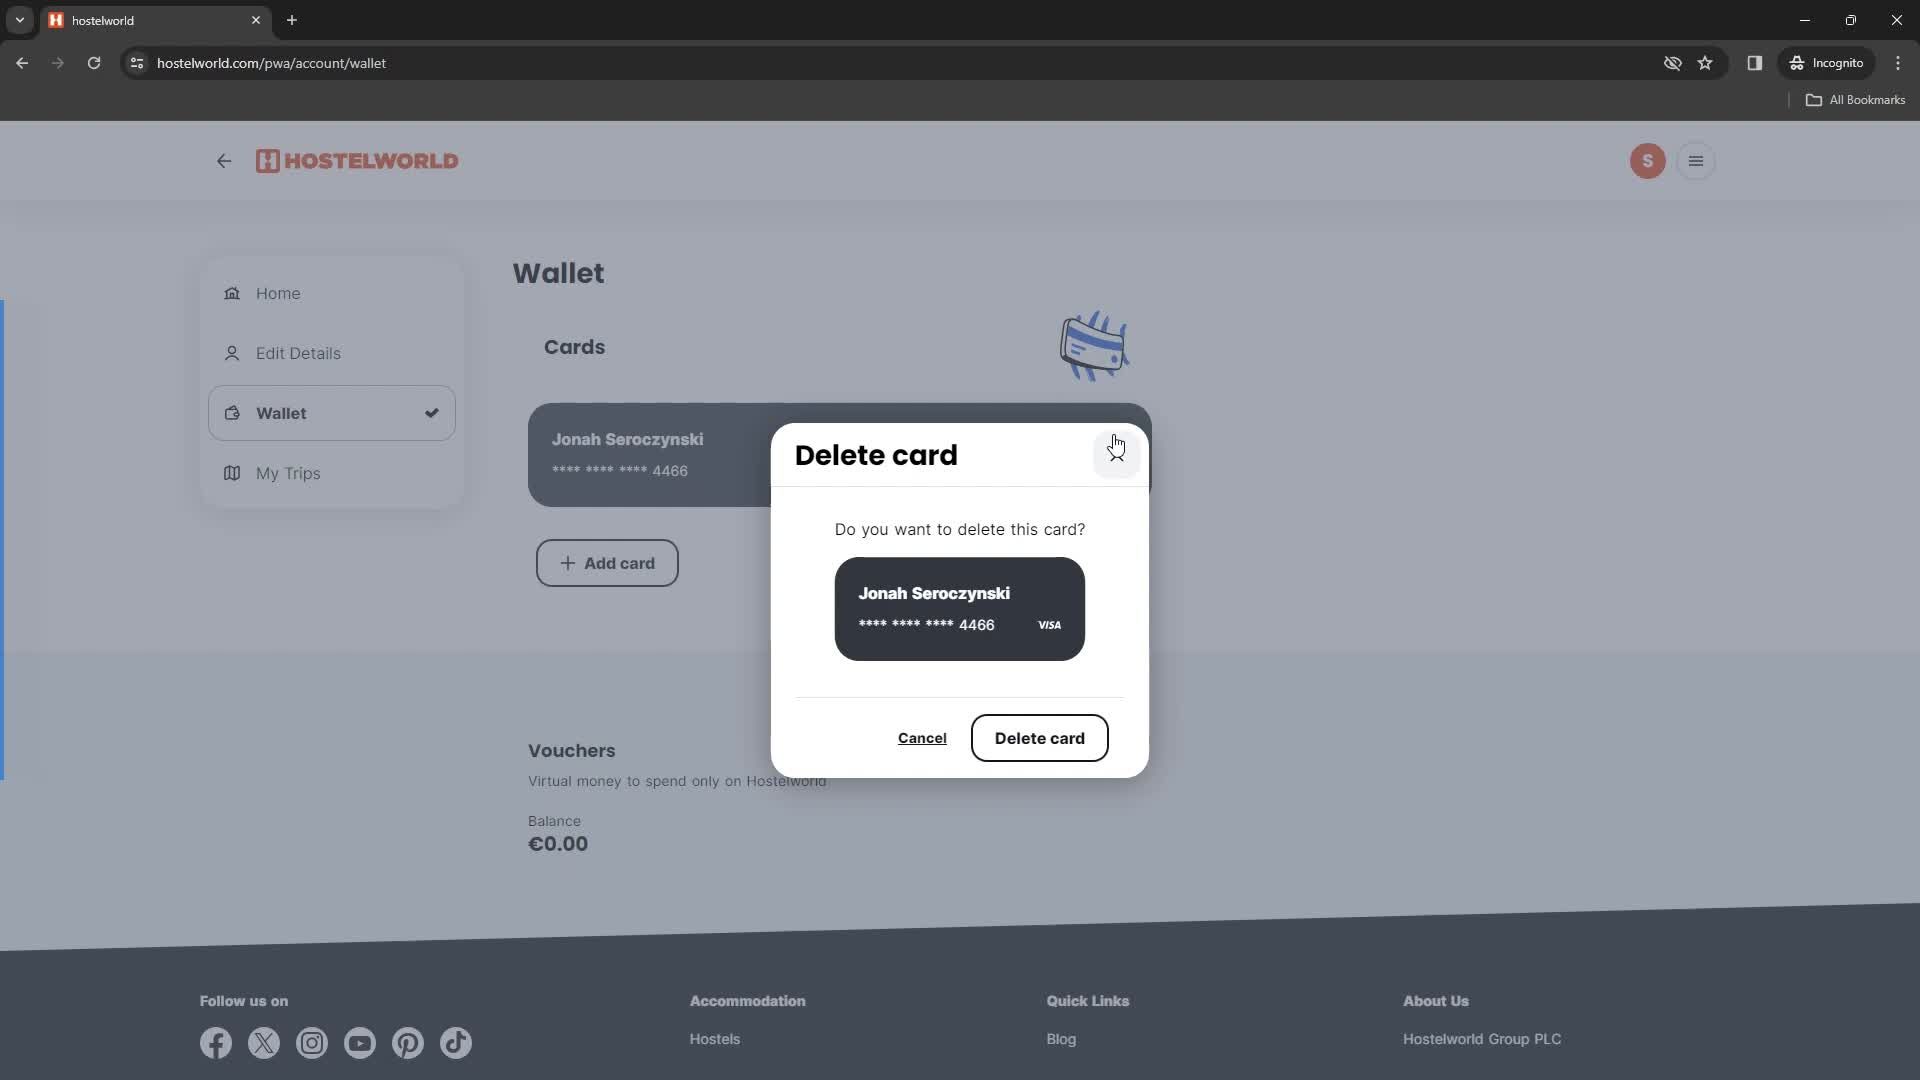Open a new browser tab

click(x=292, y=20)
